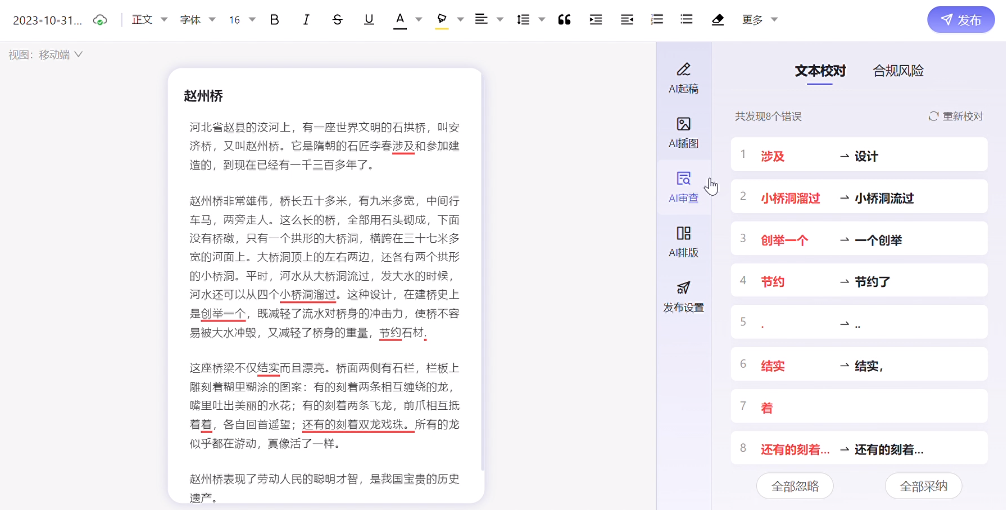
Task: Open the AI插图 illustration tool
Action: pos(683,133)
